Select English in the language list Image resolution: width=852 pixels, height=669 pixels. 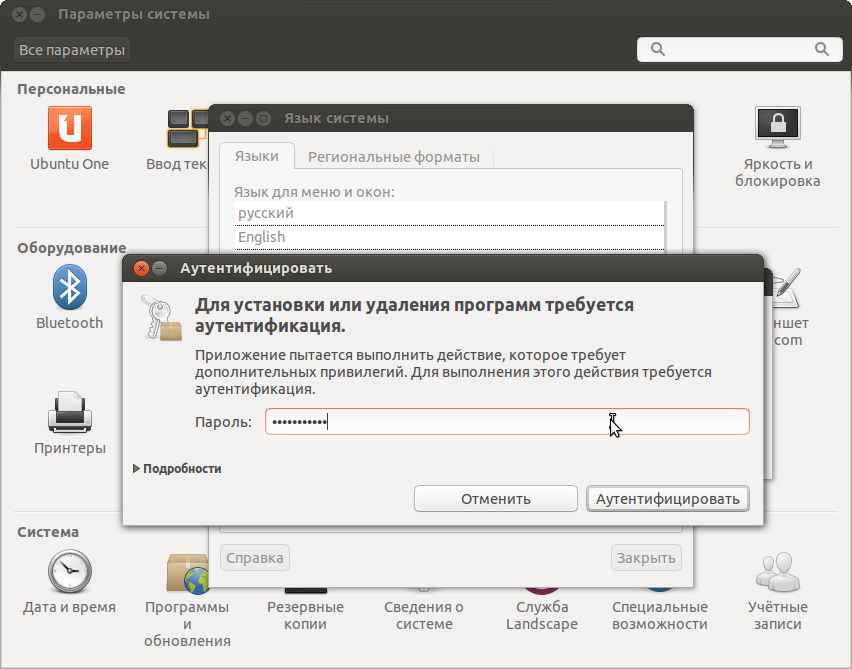(x=262, y=237)
